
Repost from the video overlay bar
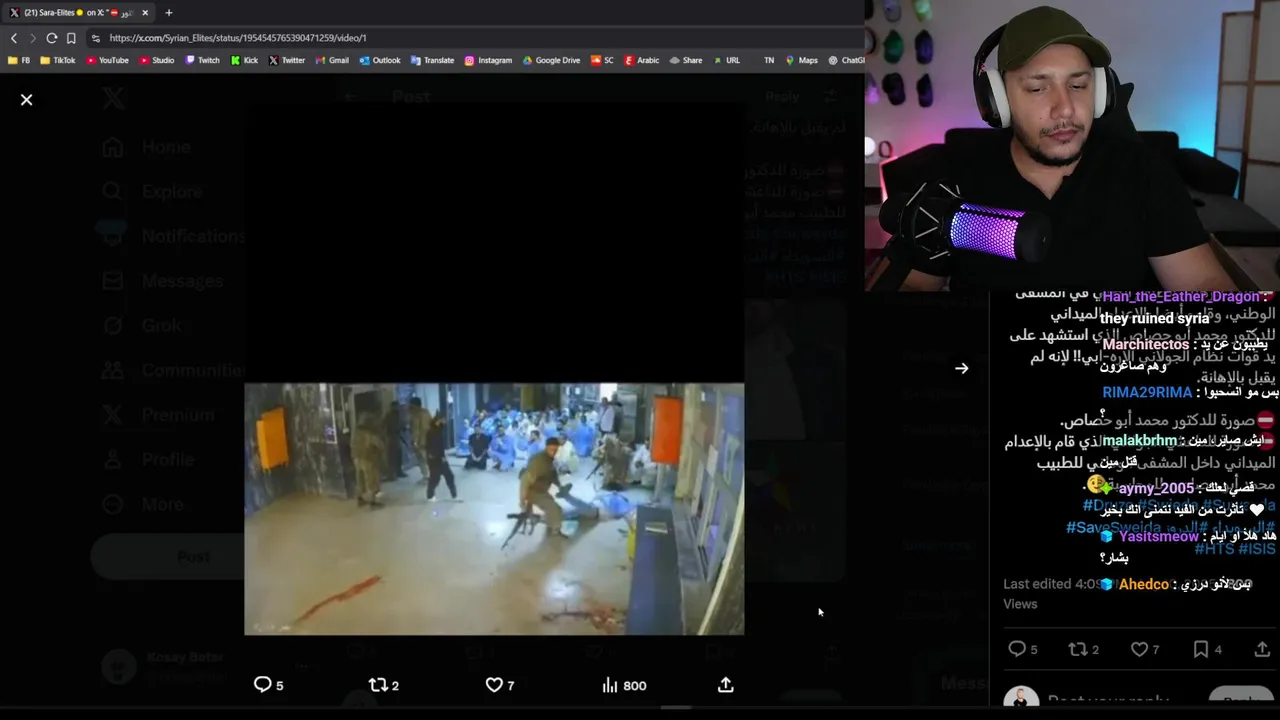tap(384, 685)
